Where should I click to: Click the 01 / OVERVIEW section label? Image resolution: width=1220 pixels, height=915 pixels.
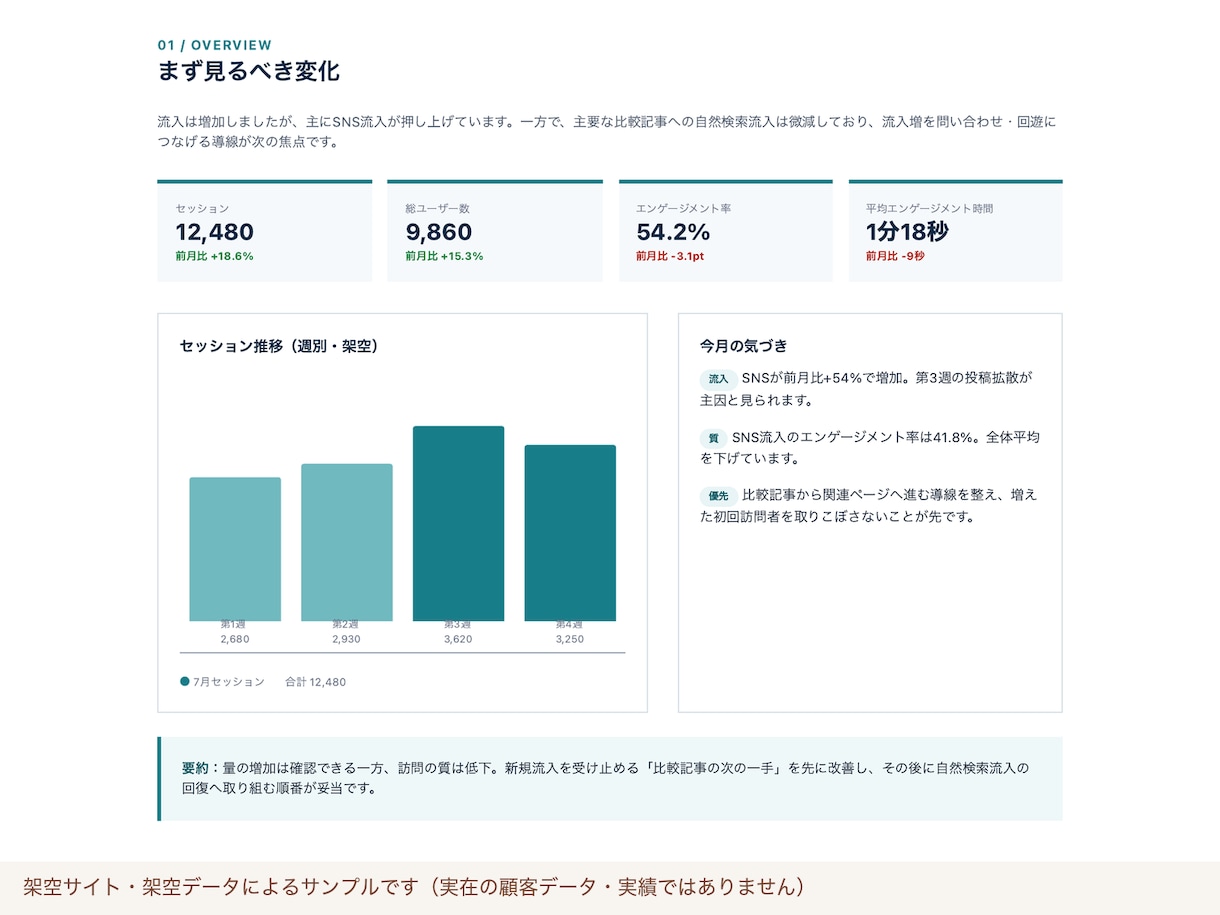215,45
